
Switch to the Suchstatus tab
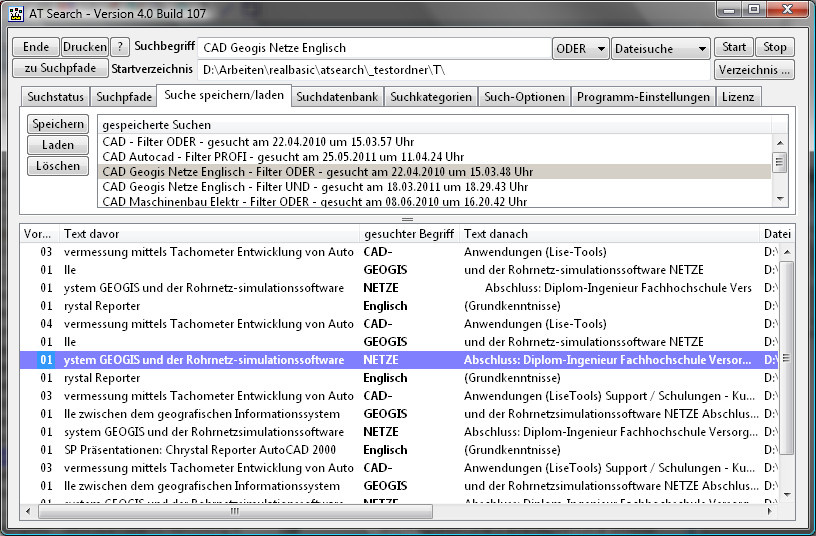(x=54, y=97)
